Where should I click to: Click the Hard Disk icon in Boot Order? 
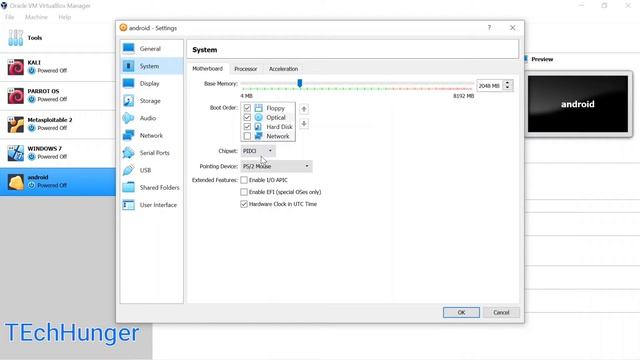(258, 127)
